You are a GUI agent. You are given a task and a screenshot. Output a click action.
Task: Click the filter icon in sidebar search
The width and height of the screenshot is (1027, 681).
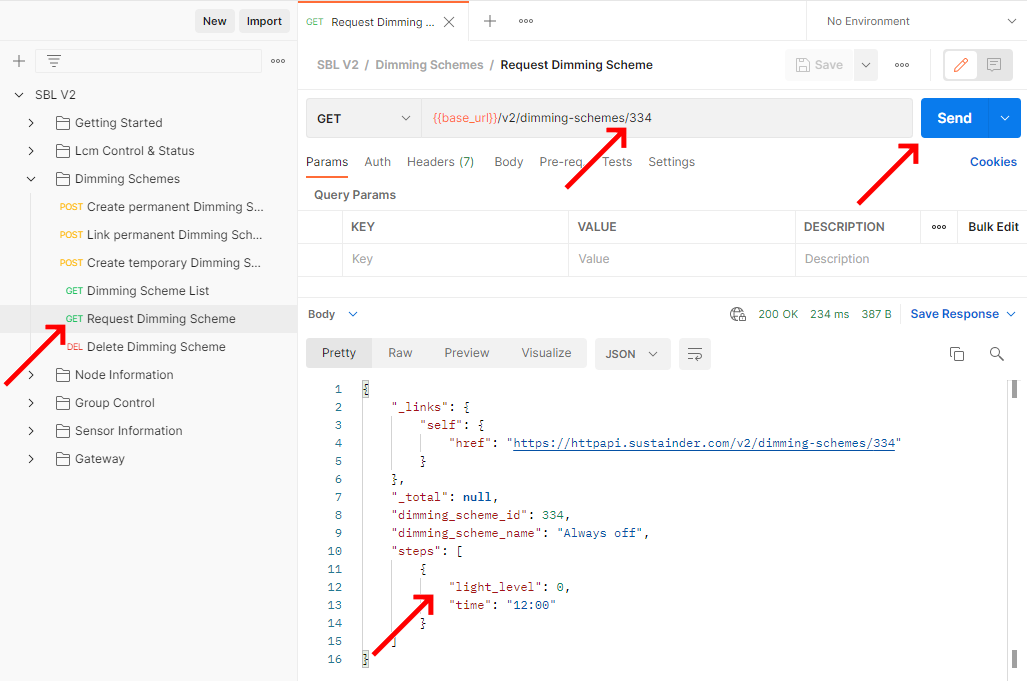click(54, 61)
